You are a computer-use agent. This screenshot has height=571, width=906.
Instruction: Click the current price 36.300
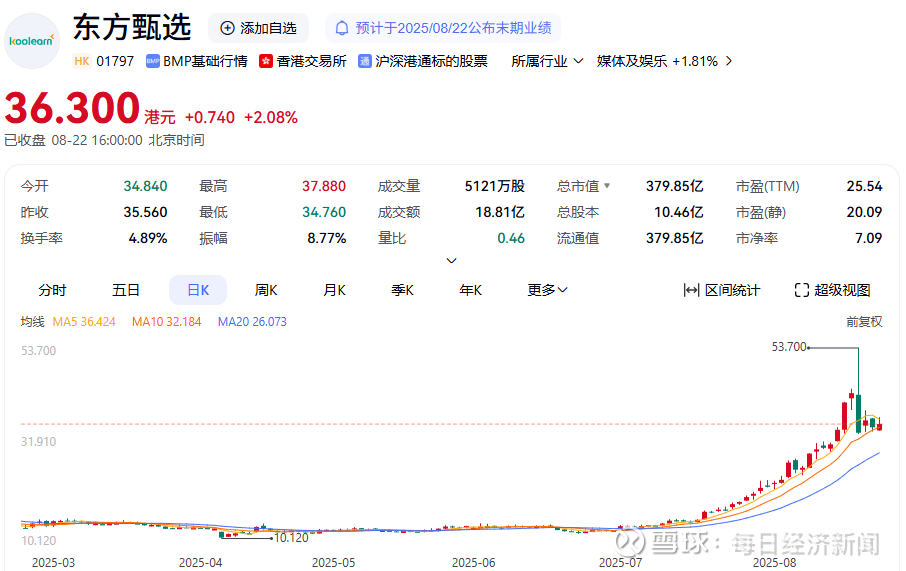pyautogui.click(x=72, y=108)
